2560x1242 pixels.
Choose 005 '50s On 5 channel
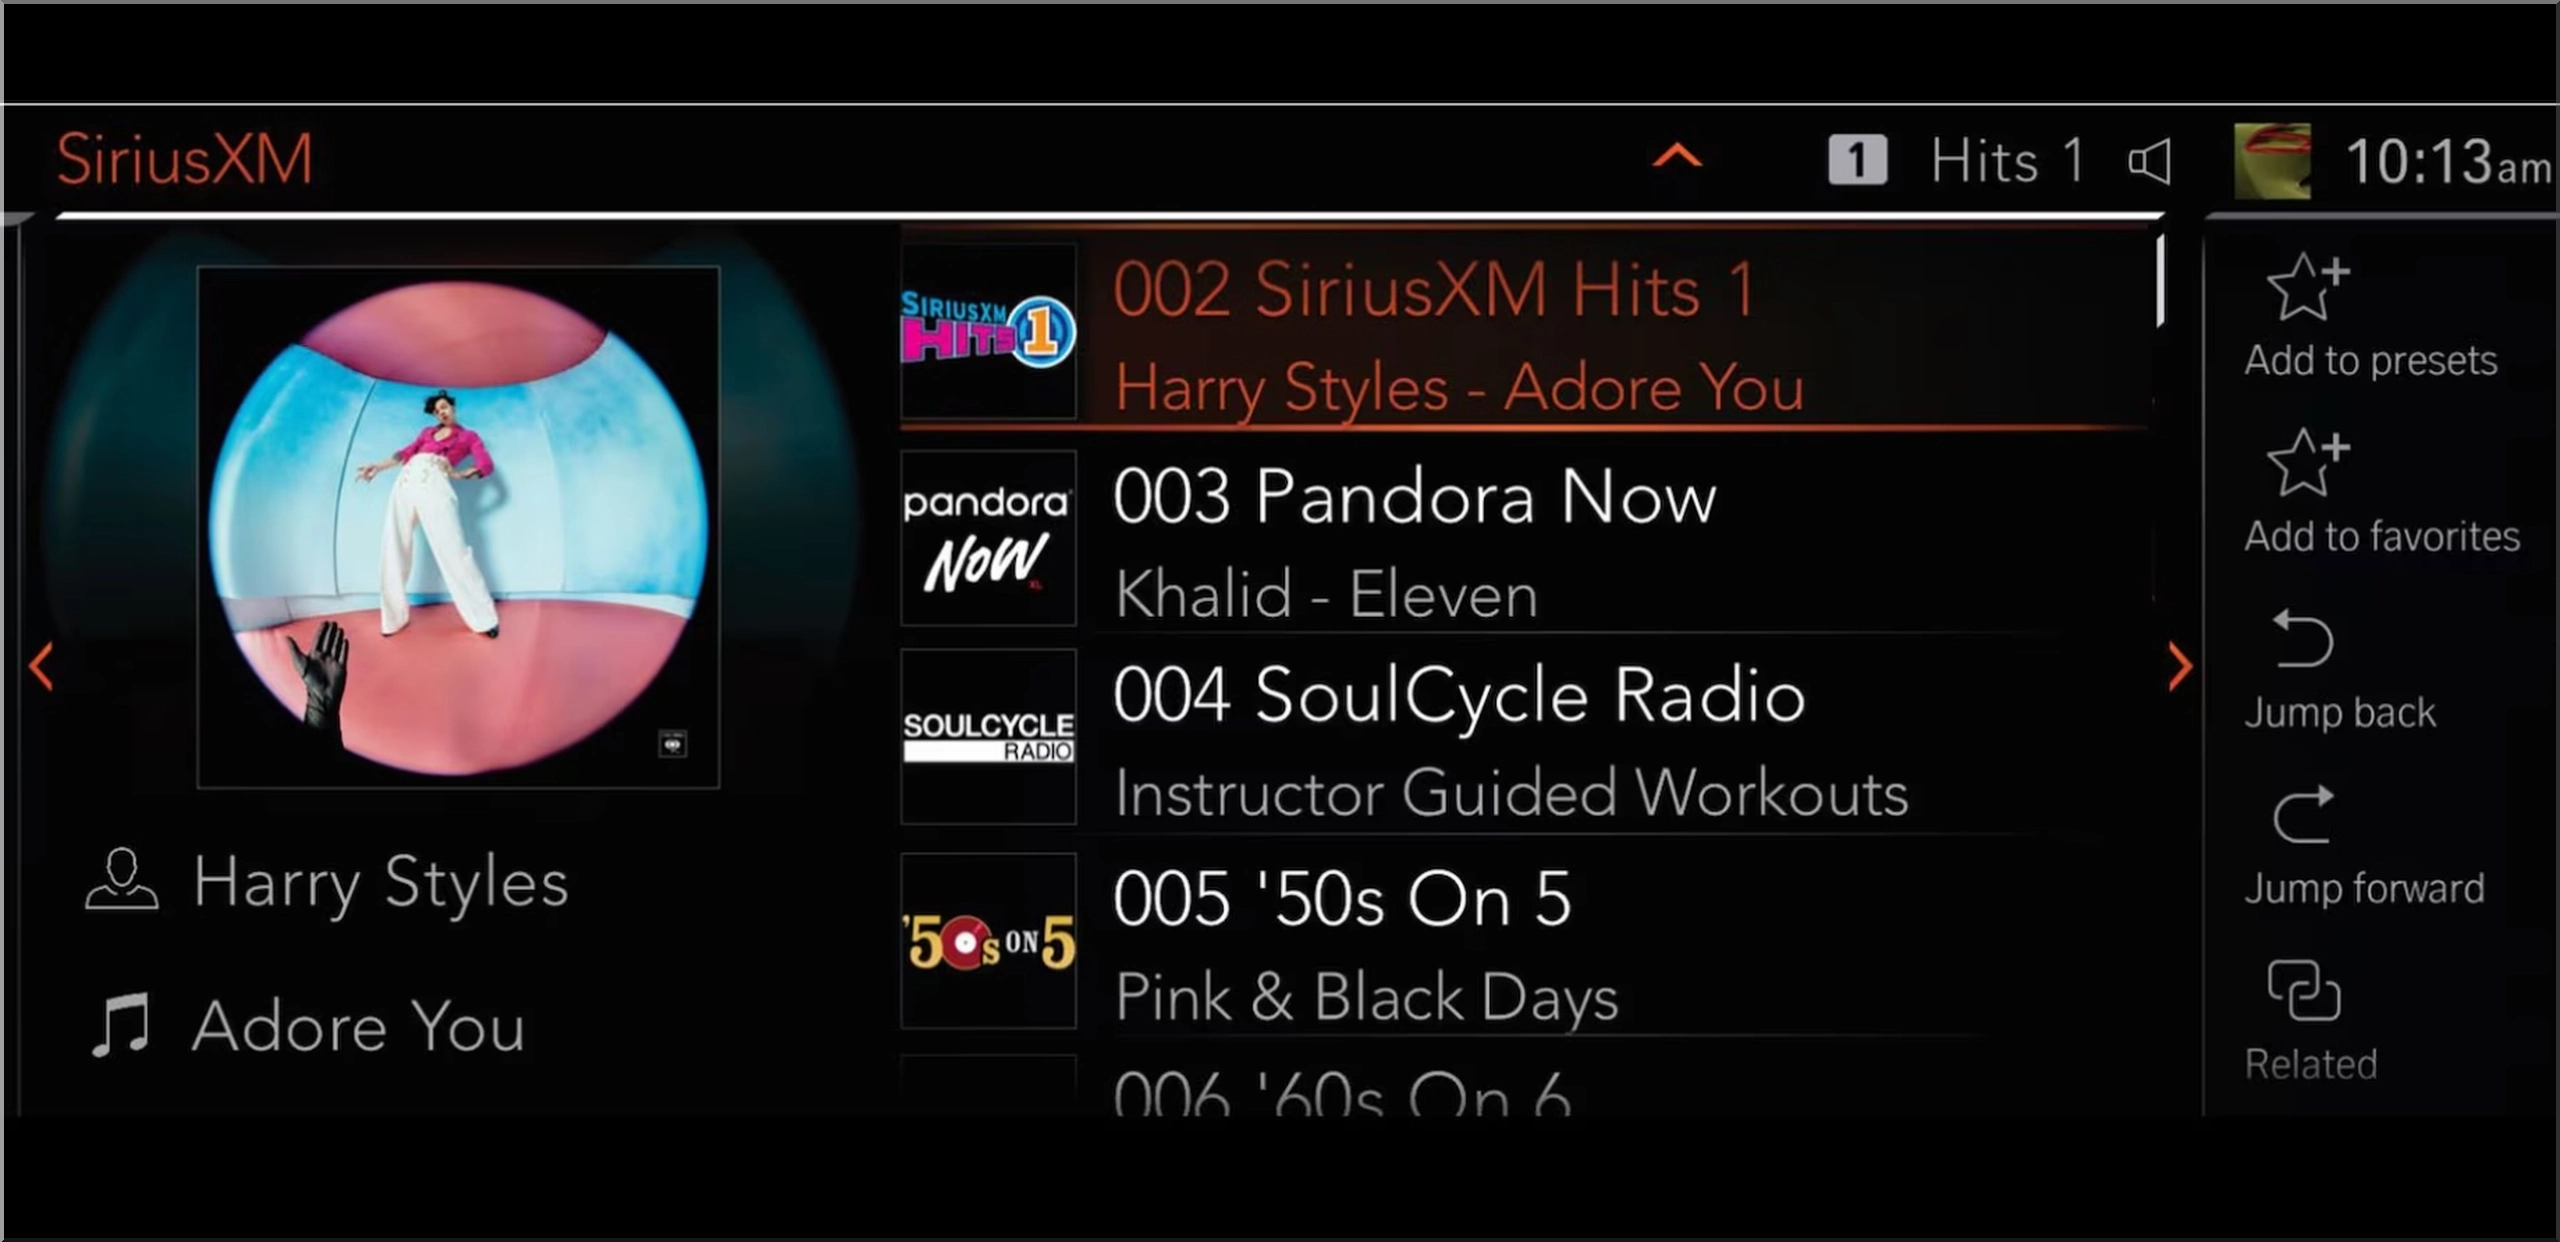click(x=1525, y=940)
